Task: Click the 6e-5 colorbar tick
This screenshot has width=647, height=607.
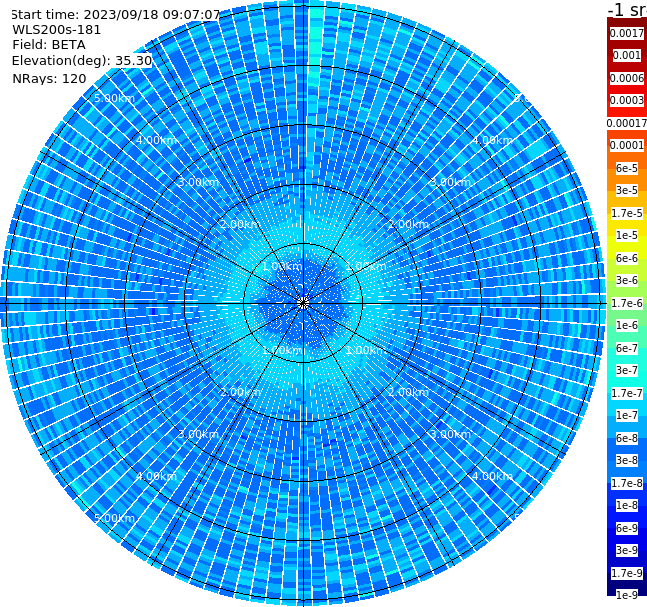Action: (627, 168)
